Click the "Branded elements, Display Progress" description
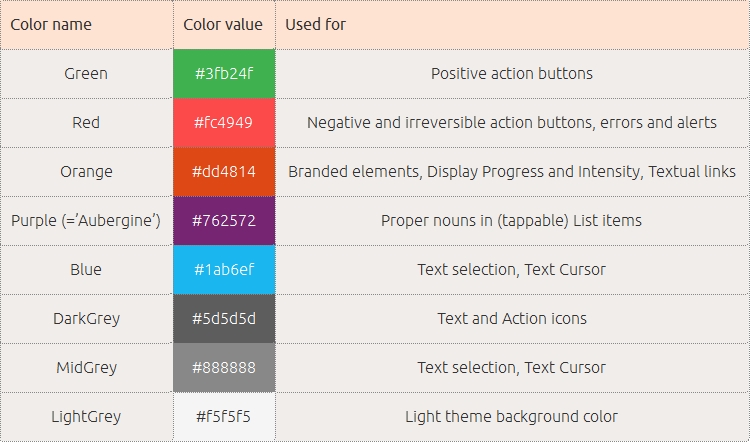Viewport: 750px width, 442px height. coord(511,172)
